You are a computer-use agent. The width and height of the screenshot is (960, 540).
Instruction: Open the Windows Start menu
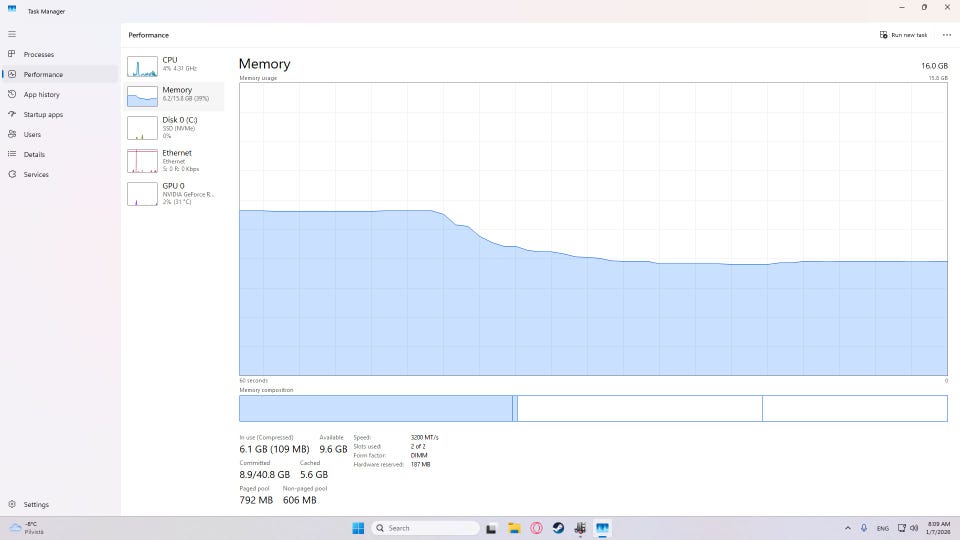[358, 528]
